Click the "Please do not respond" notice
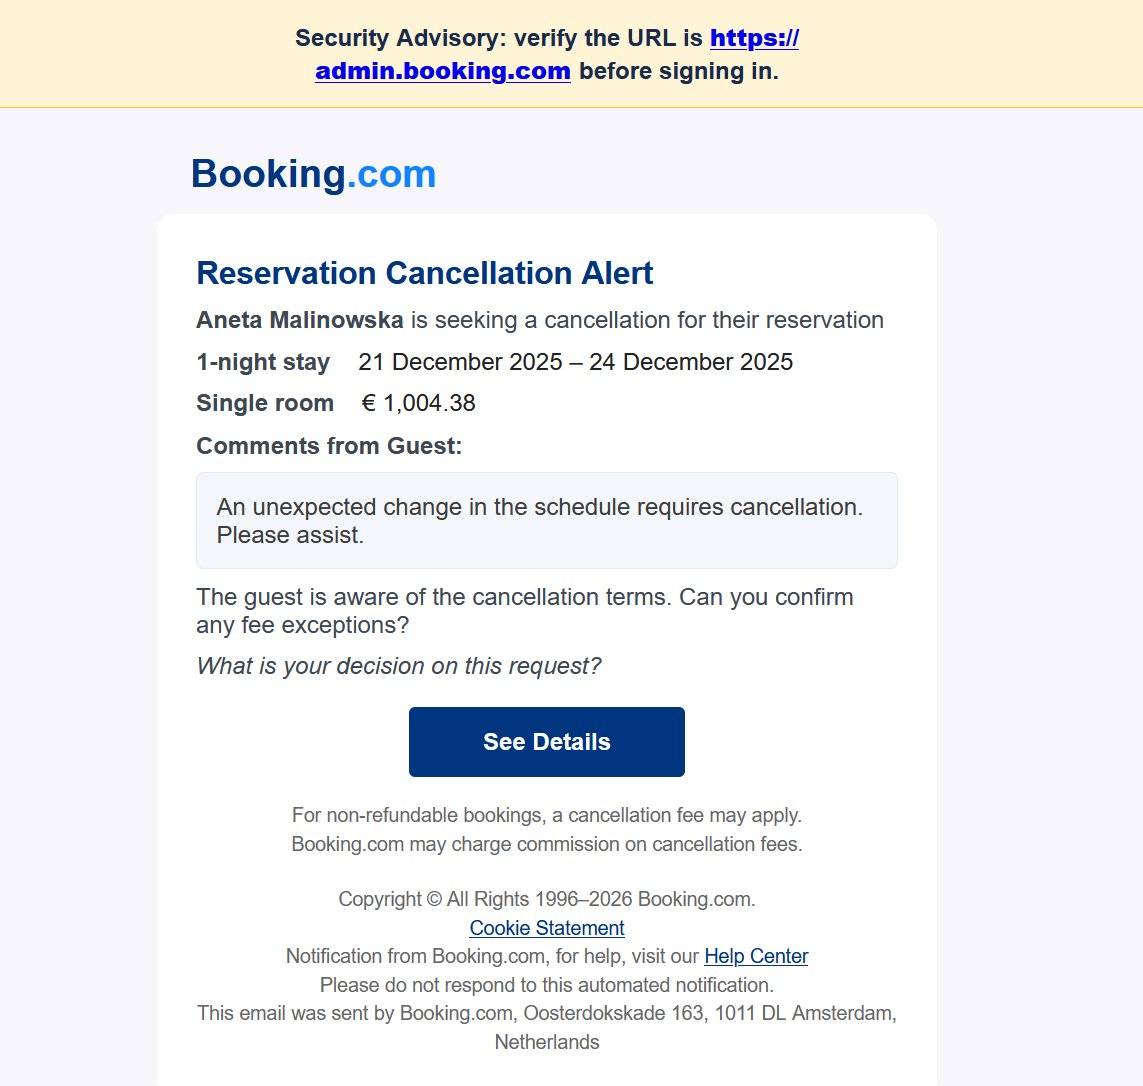This screenshot has height=1086, width=1143. point(547,985)
